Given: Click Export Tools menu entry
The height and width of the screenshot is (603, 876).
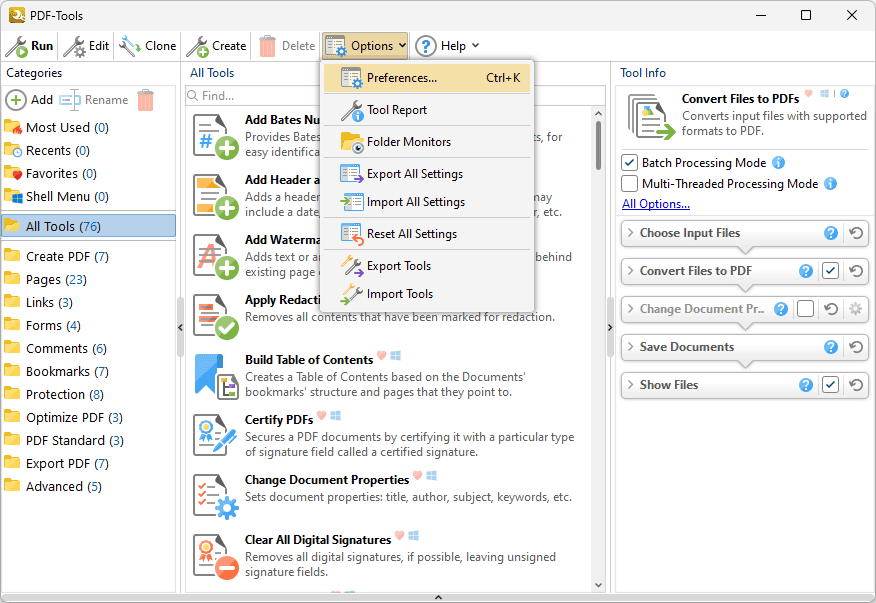Looking at the screenshot, I should coord(427,266).
